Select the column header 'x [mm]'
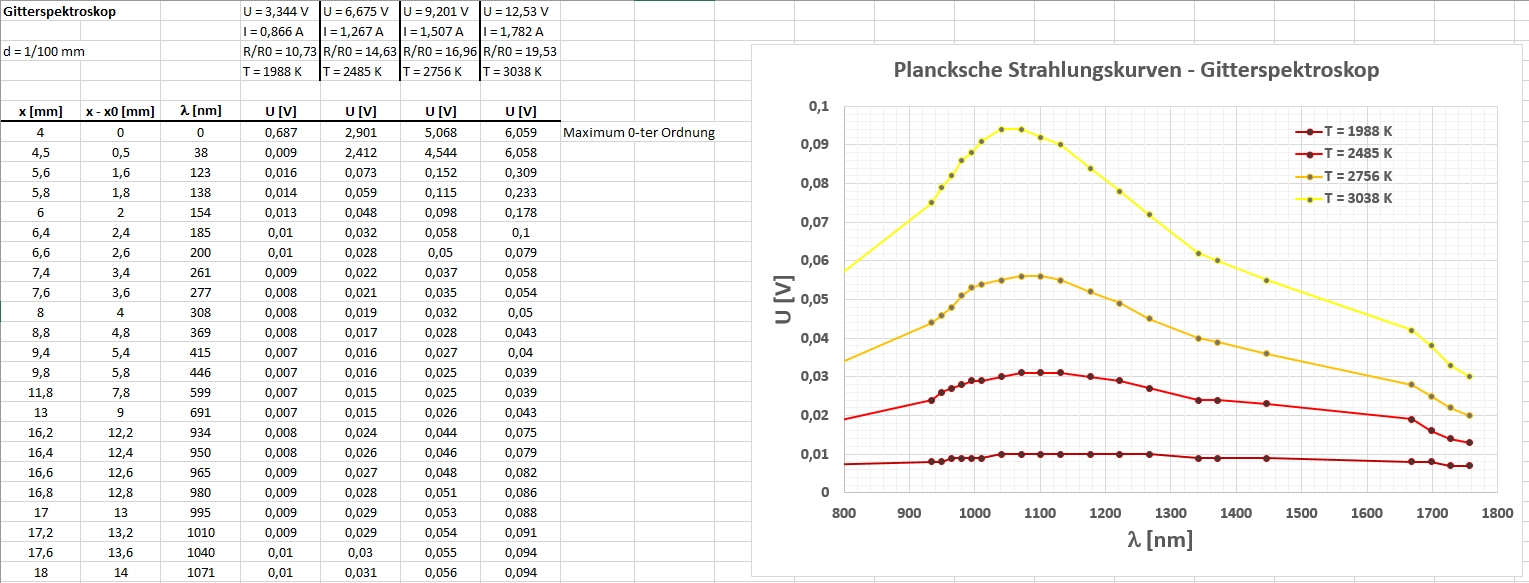 pyautogui.click(x=40, y=112)
